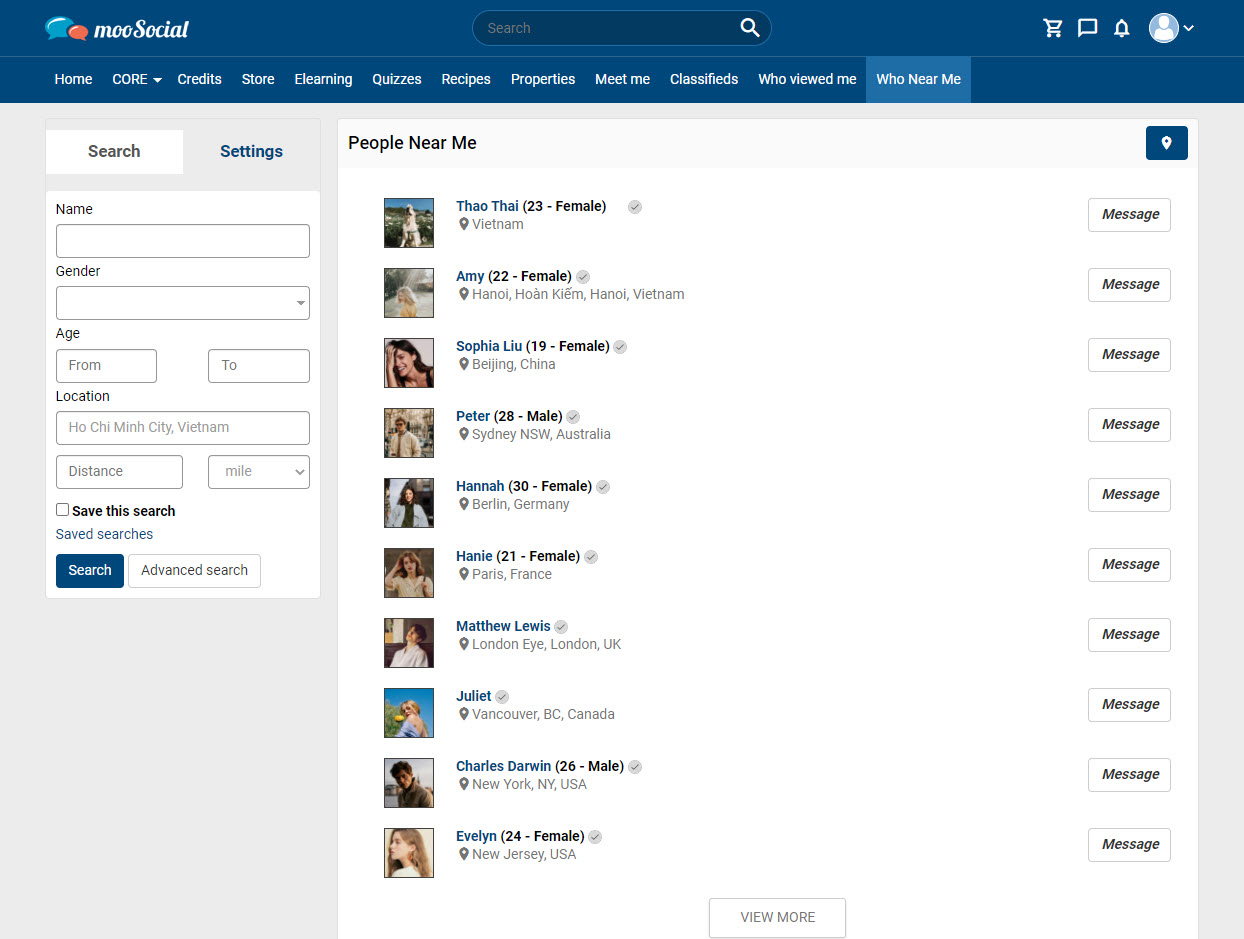
Task: Open the map location pin button
Action: coord(1166,143)
